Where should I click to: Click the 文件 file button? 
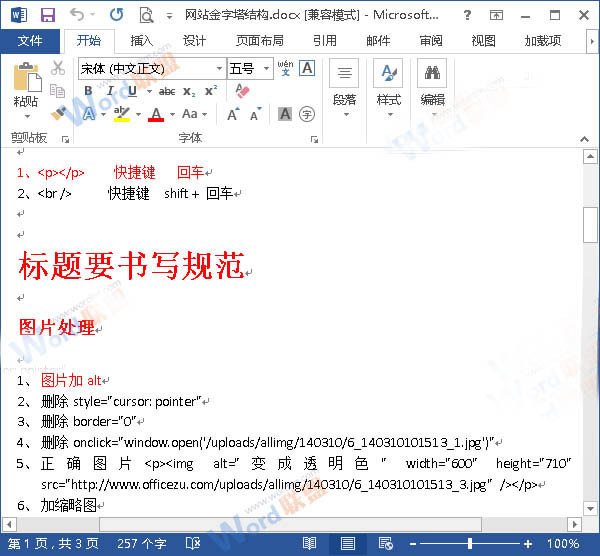30,41
